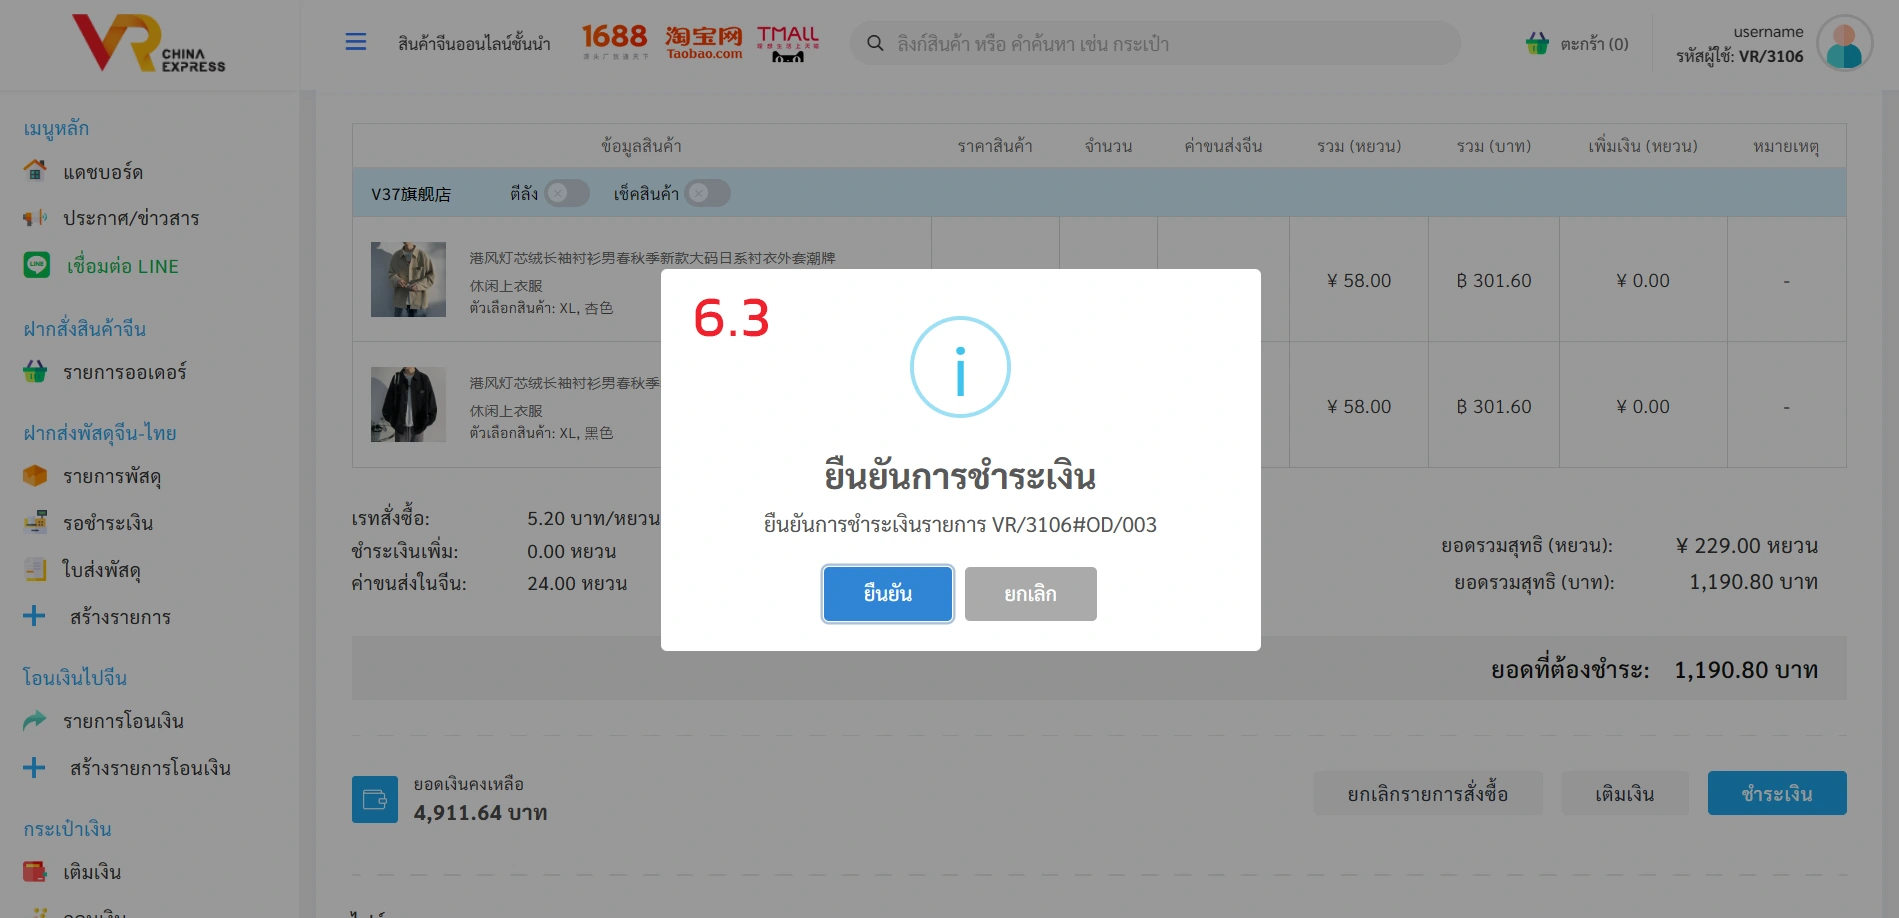1899x918 pixels.
Task: Open the 1688 marketplace logo
Action: point(614,41)
